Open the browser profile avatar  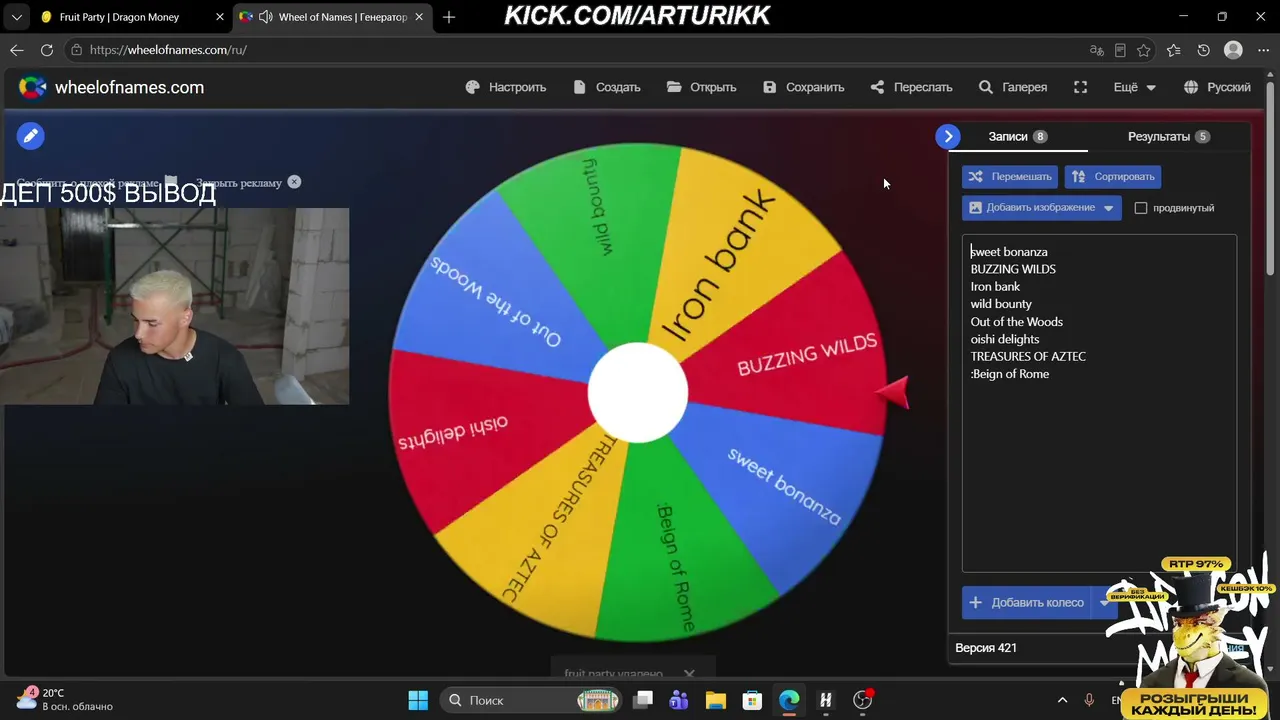(1234, 50)
